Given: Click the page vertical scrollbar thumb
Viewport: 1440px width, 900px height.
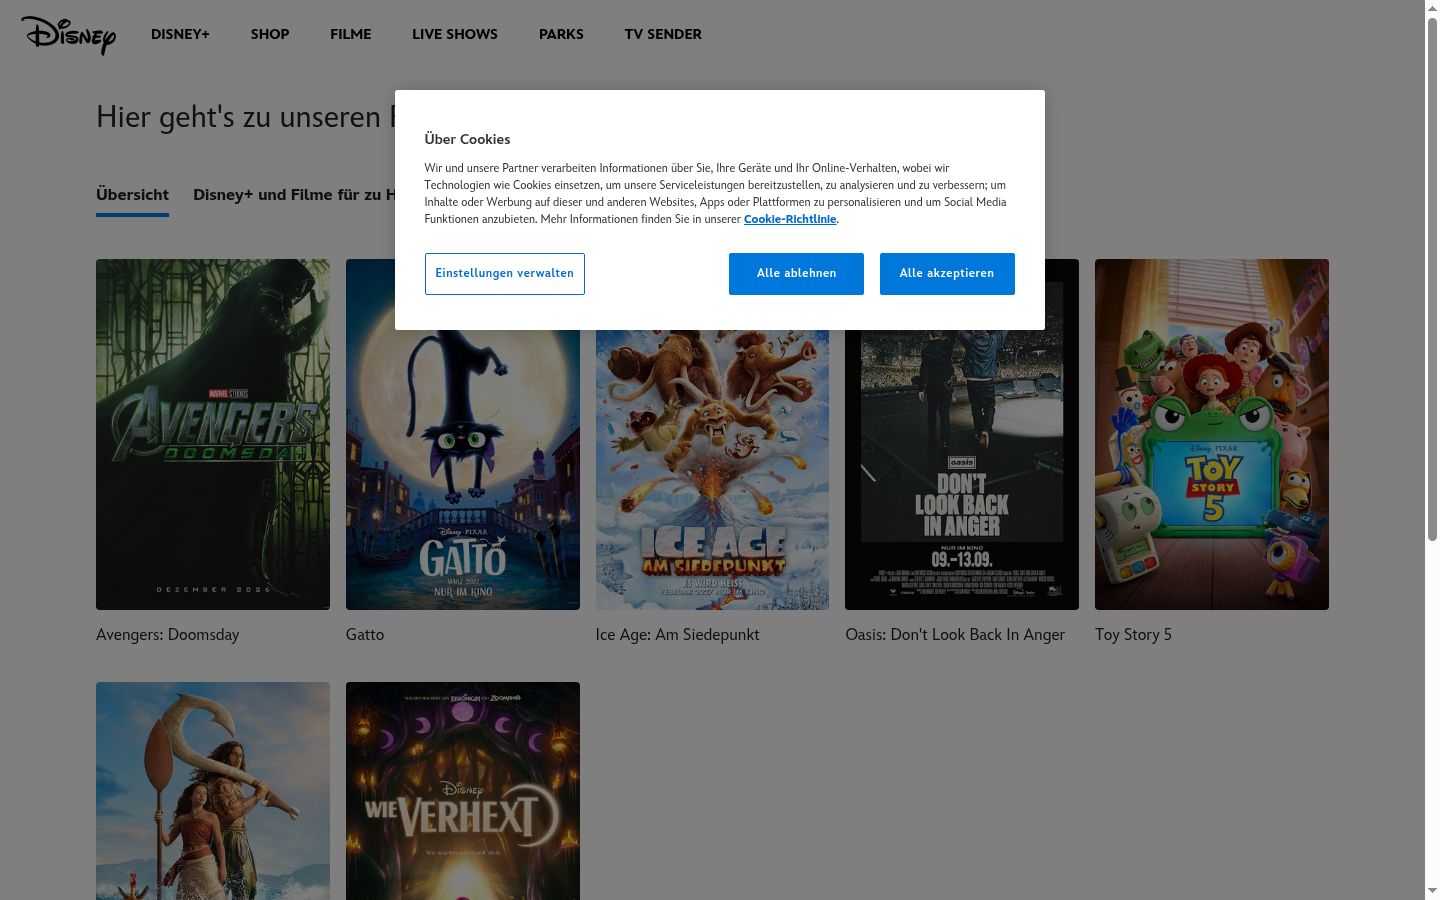Looking at the screenshot, I should [1432, 278].
